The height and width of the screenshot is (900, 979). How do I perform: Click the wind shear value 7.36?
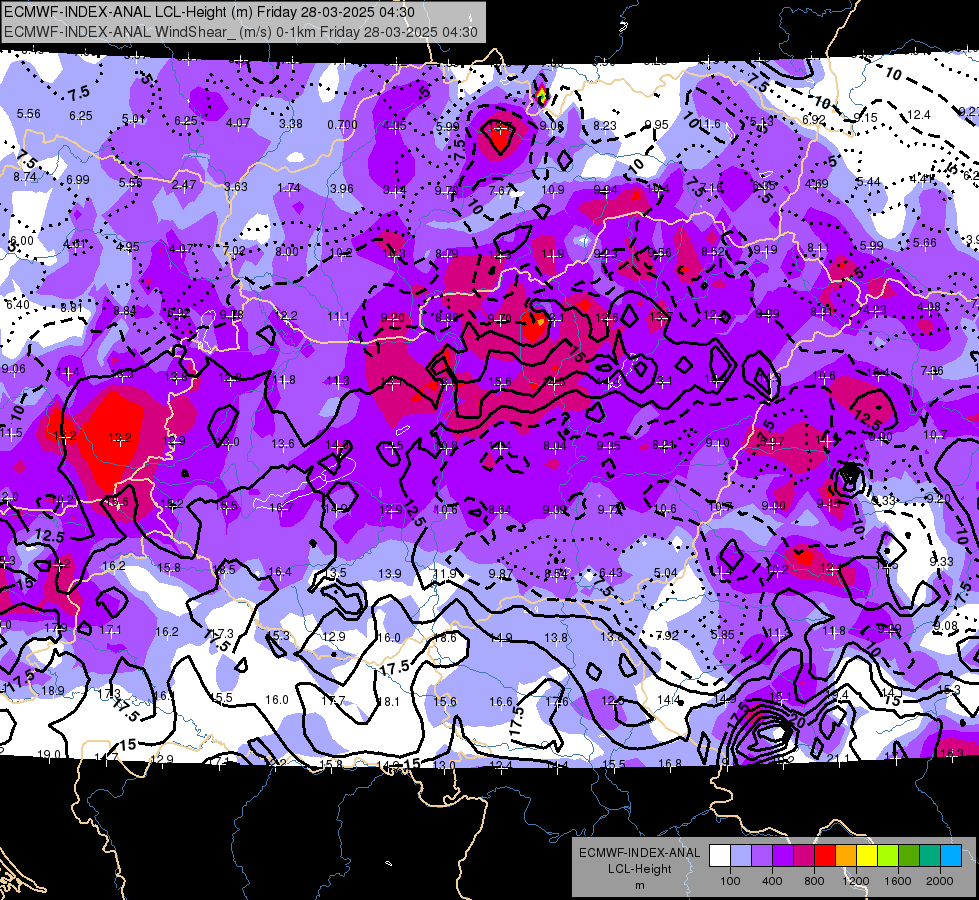(932, 371)
